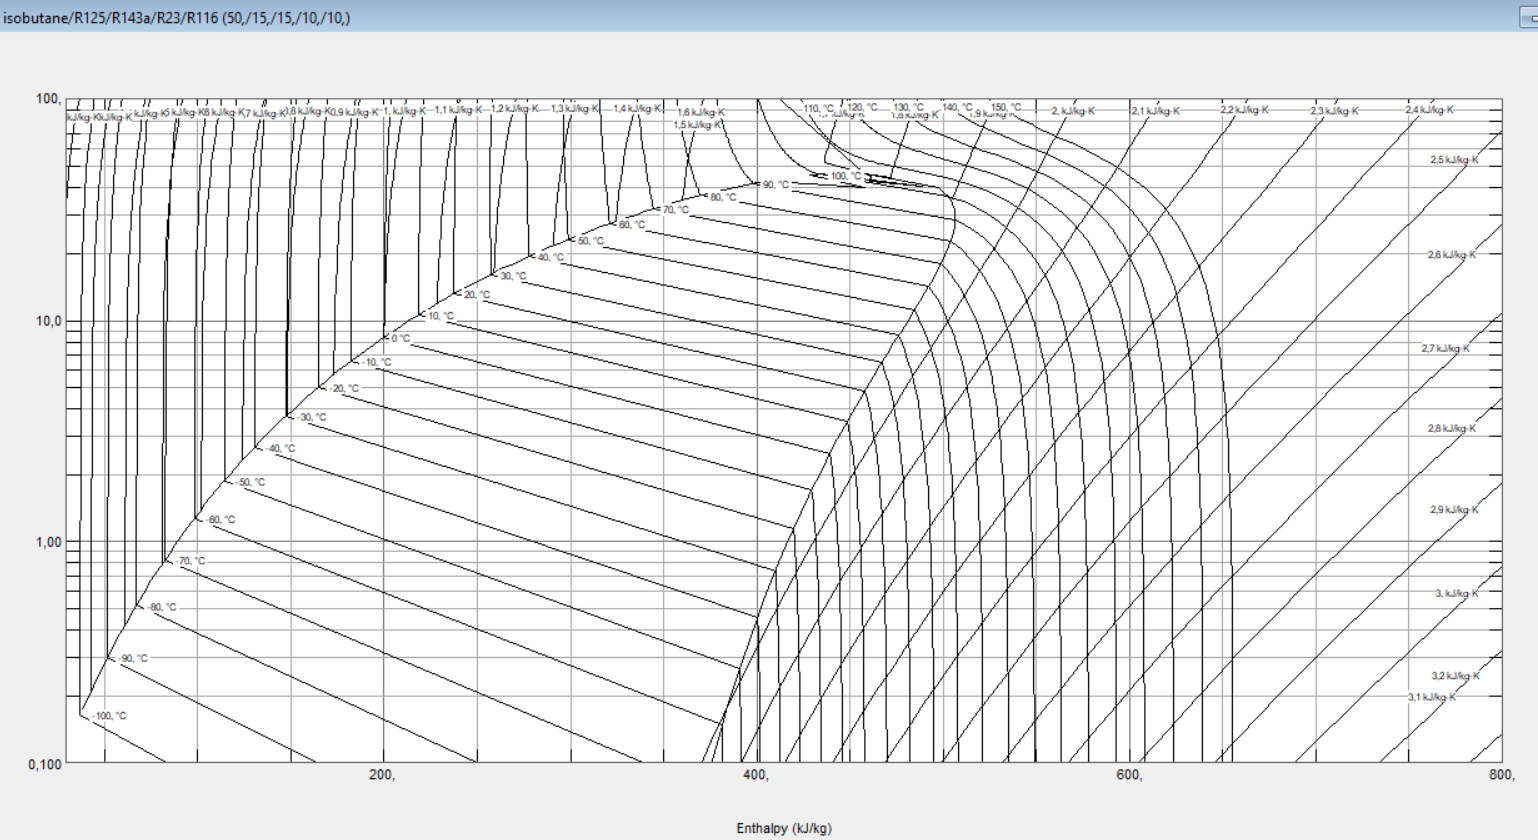The height and width of the screenshot is (840, 1538).
Task: Select the -90, °C isotherm label
Action: coord(133,658)
